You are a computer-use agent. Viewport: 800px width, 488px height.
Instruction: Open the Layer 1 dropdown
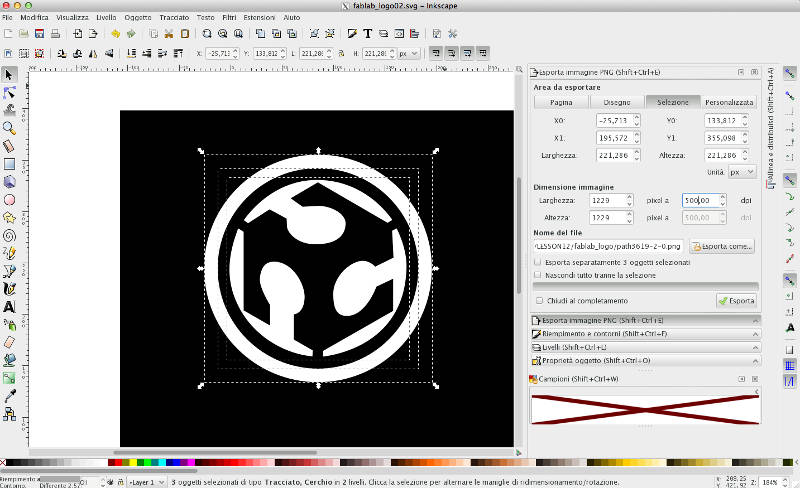coord(146,482)
